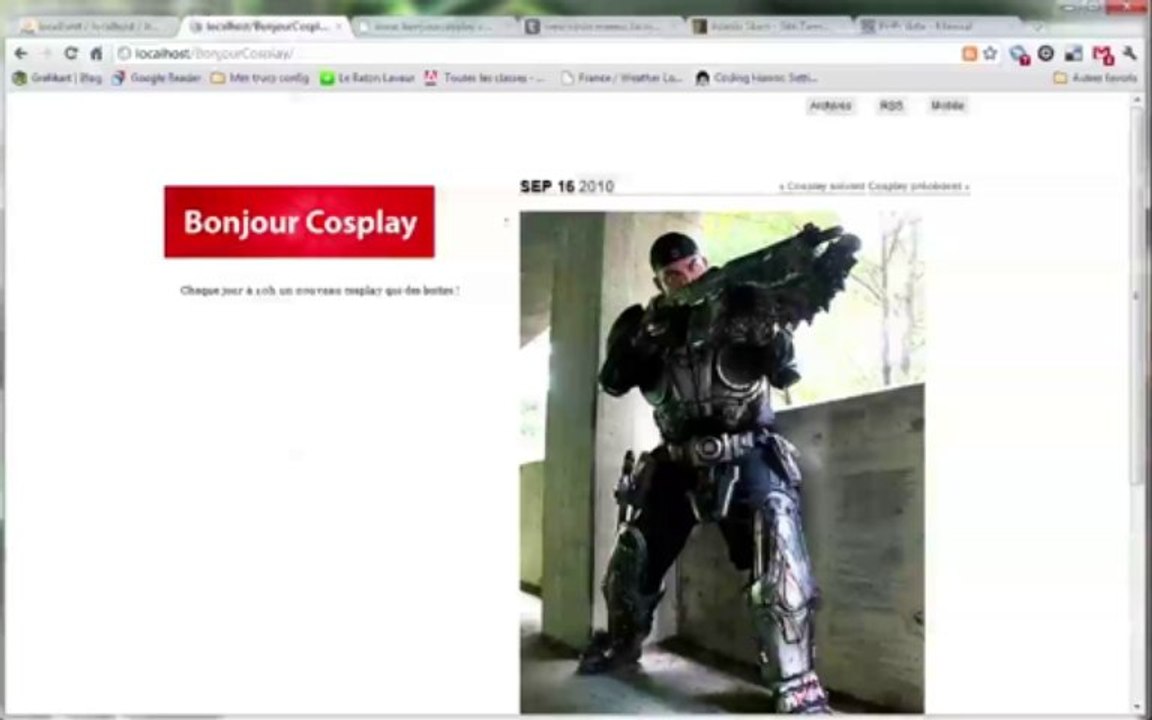Open the Gmail checker extension icon
The height and width of the screenshot is (720, 1152).
coord(1102,54)
